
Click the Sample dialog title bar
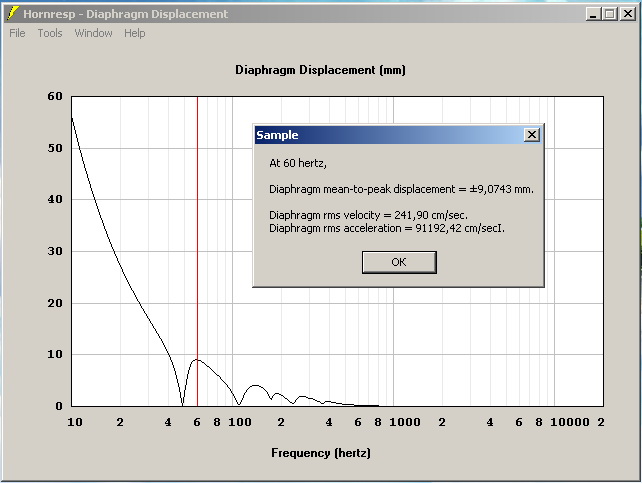point(389,135)
